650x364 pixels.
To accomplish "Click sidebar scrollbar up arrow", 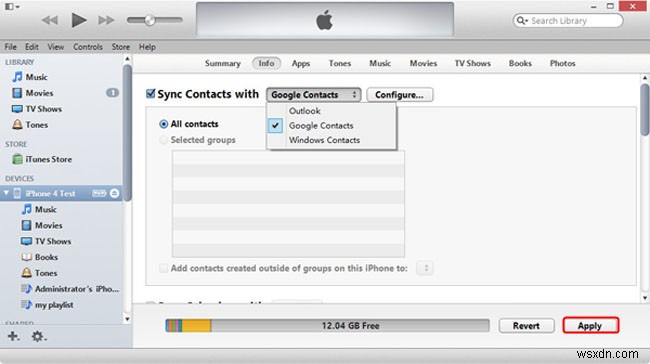I will (x=127, y=59).
